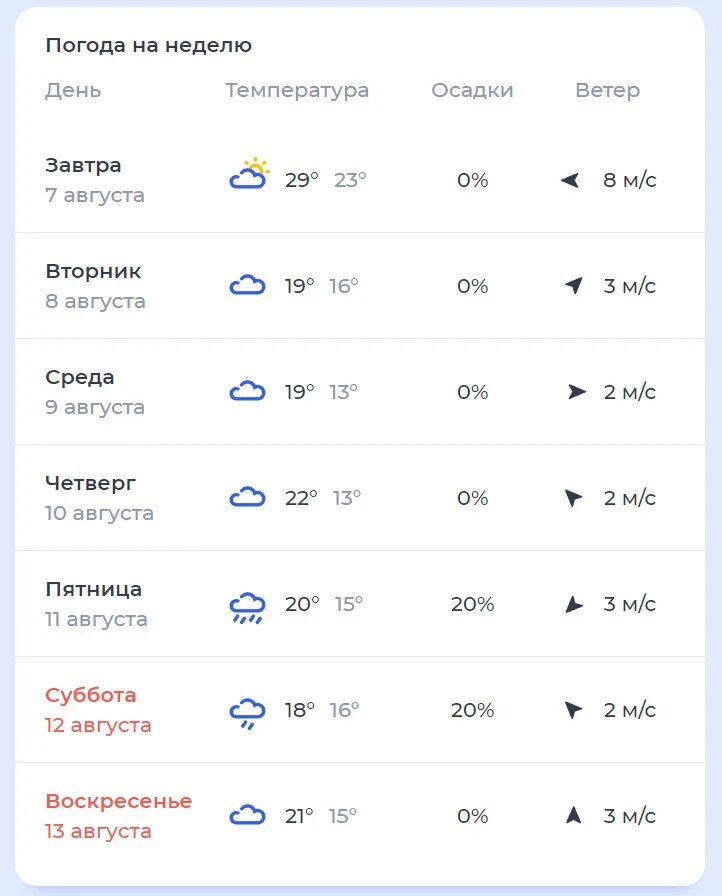Click the Погода на неделю title
Screen dimensions: 722x896
click(148, 45)
